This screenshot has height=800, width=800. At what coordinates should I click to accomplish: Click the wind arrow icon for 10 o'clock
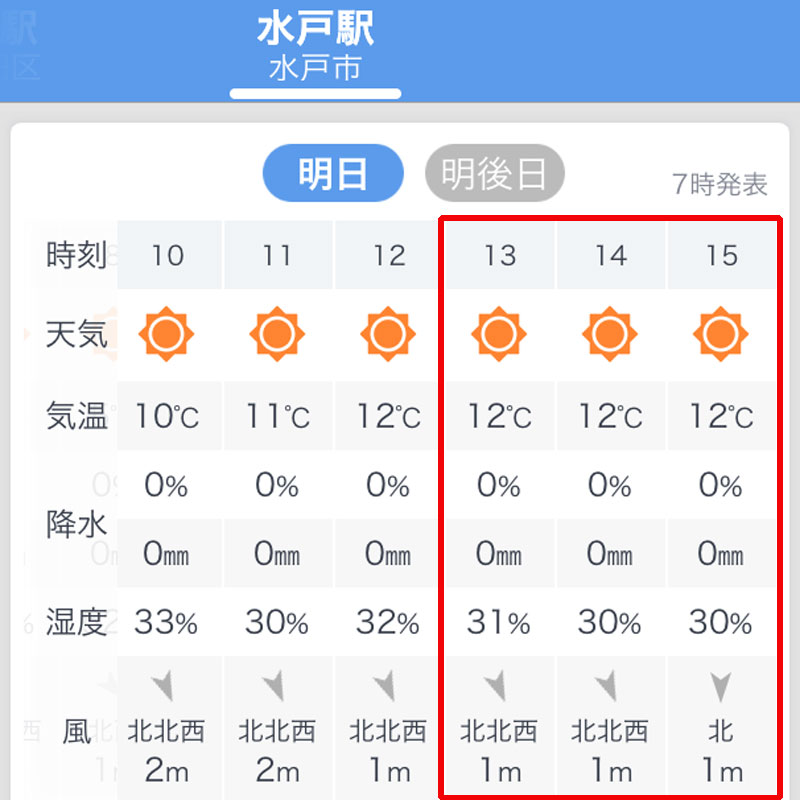[x=163, y=686]
